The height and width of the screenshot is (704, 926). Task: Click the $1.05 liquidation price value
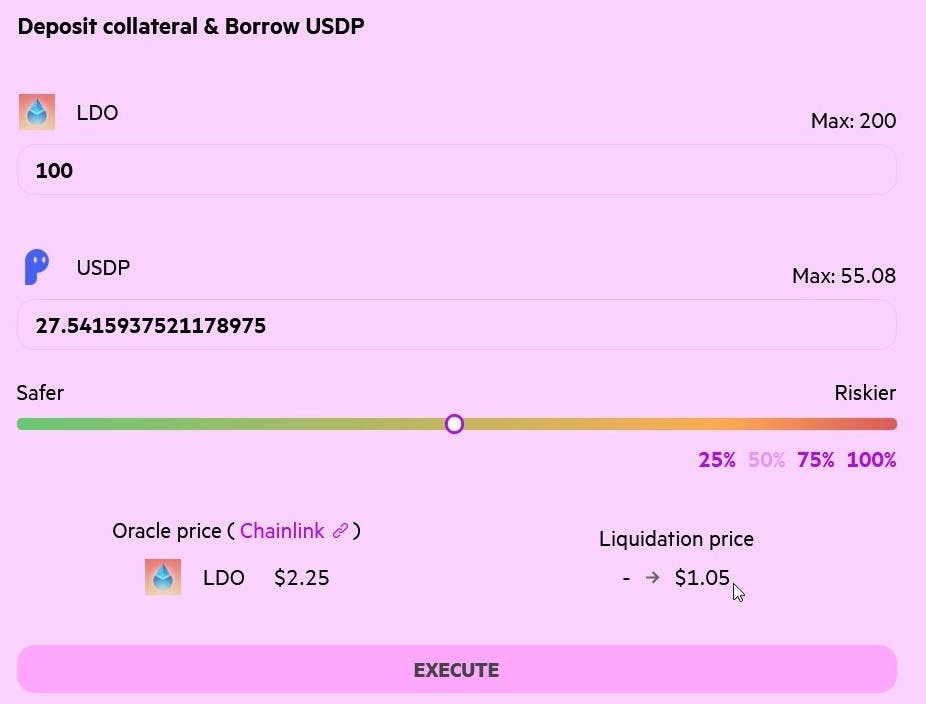click(702, 577)
